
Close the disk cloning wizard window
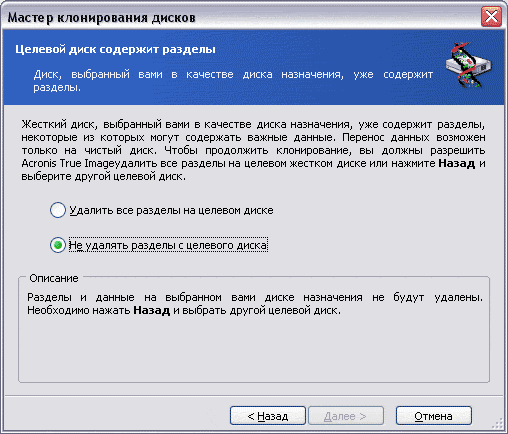point(491,17)
